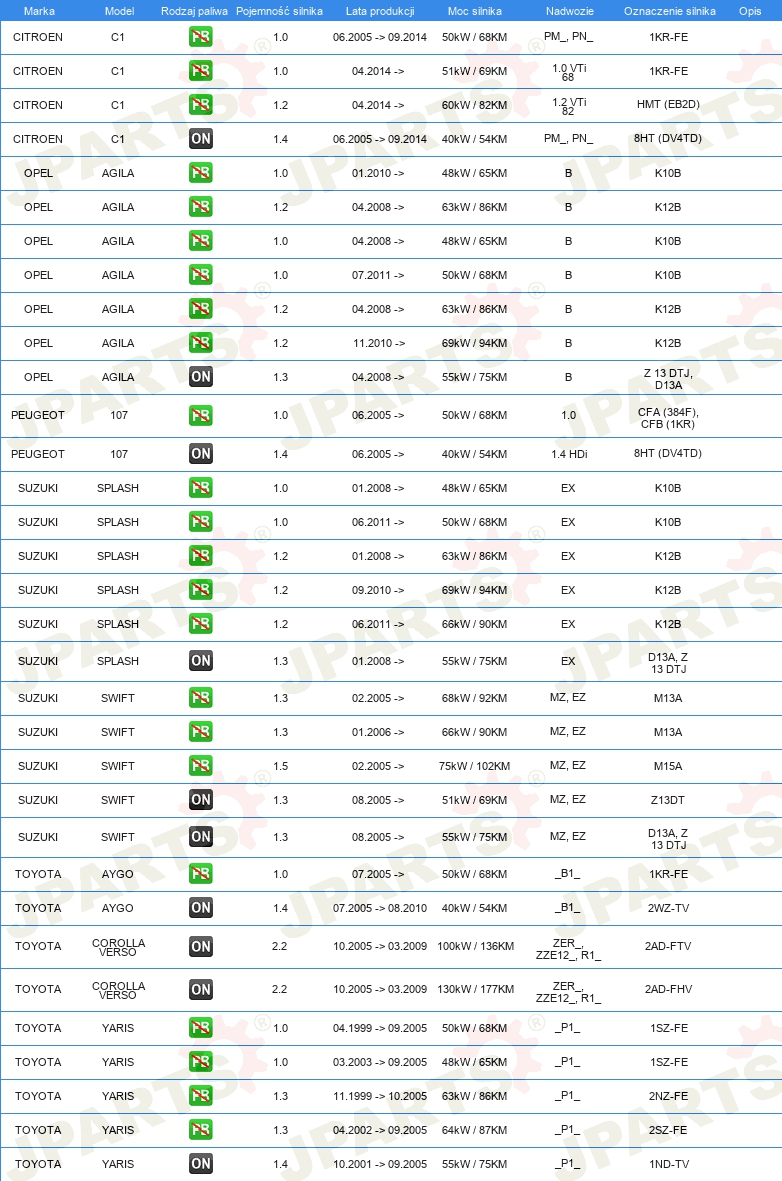
Task: Click body type 1.0 VTi 68
Action: (569, 72)
